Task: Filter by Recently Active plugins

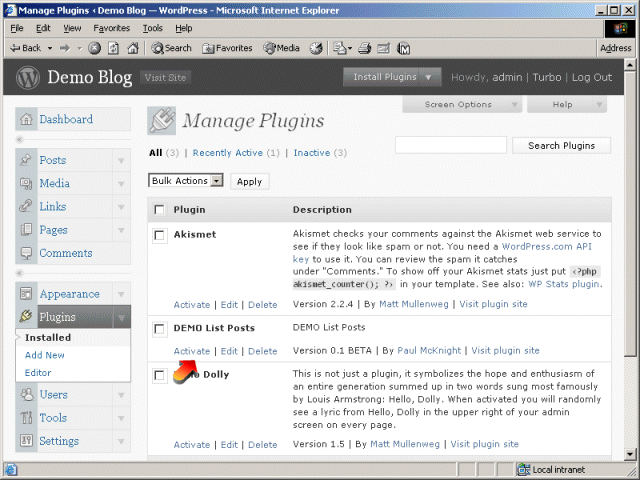Action: pyautogui.click(x=228, y=153)
